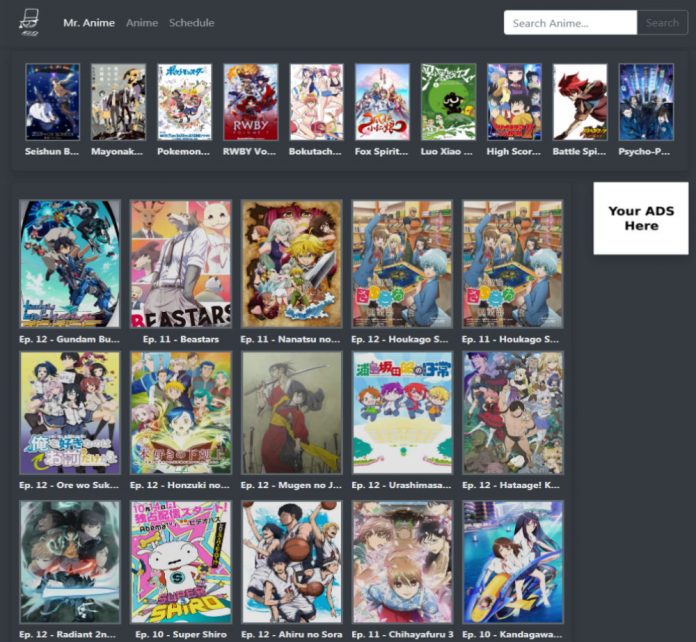Viewport: 696px width, 642px height.
Task: Open the Seishun B... poster thumbnail
Action: (x=53, y=102)
